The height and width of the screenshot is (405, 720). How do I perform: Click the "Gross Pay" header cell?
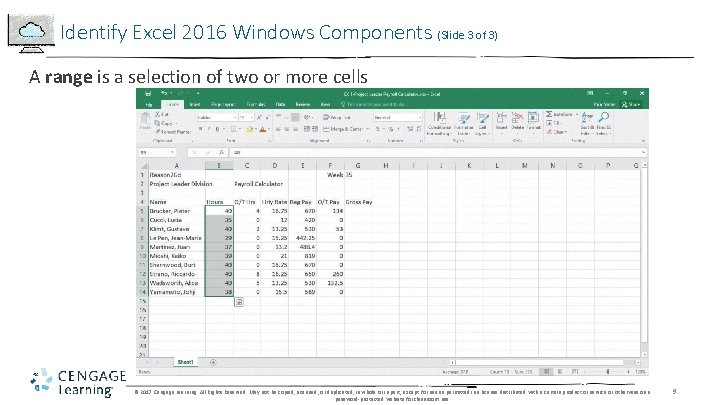click(x=359, y=202)
